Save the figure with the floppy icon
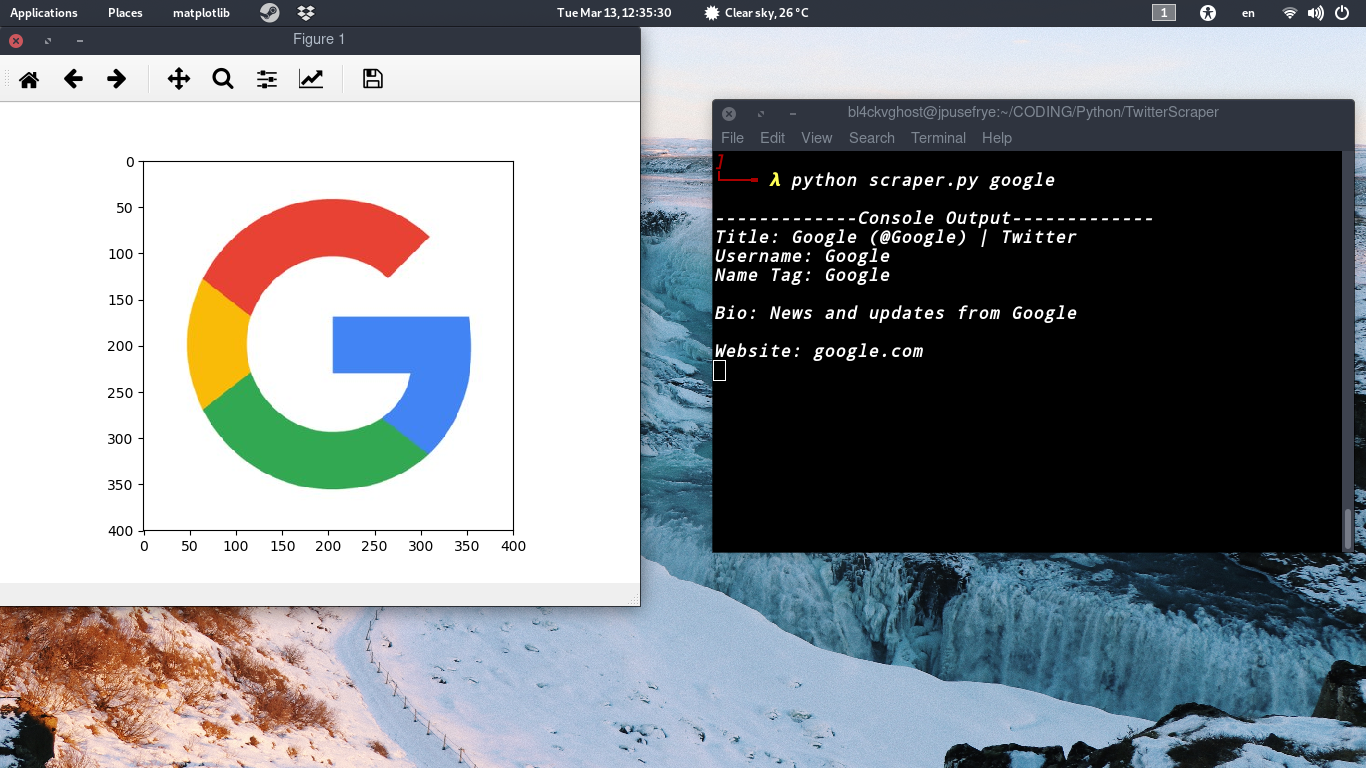Viewport: 1366px width, 768px height. tap(373, 79)
